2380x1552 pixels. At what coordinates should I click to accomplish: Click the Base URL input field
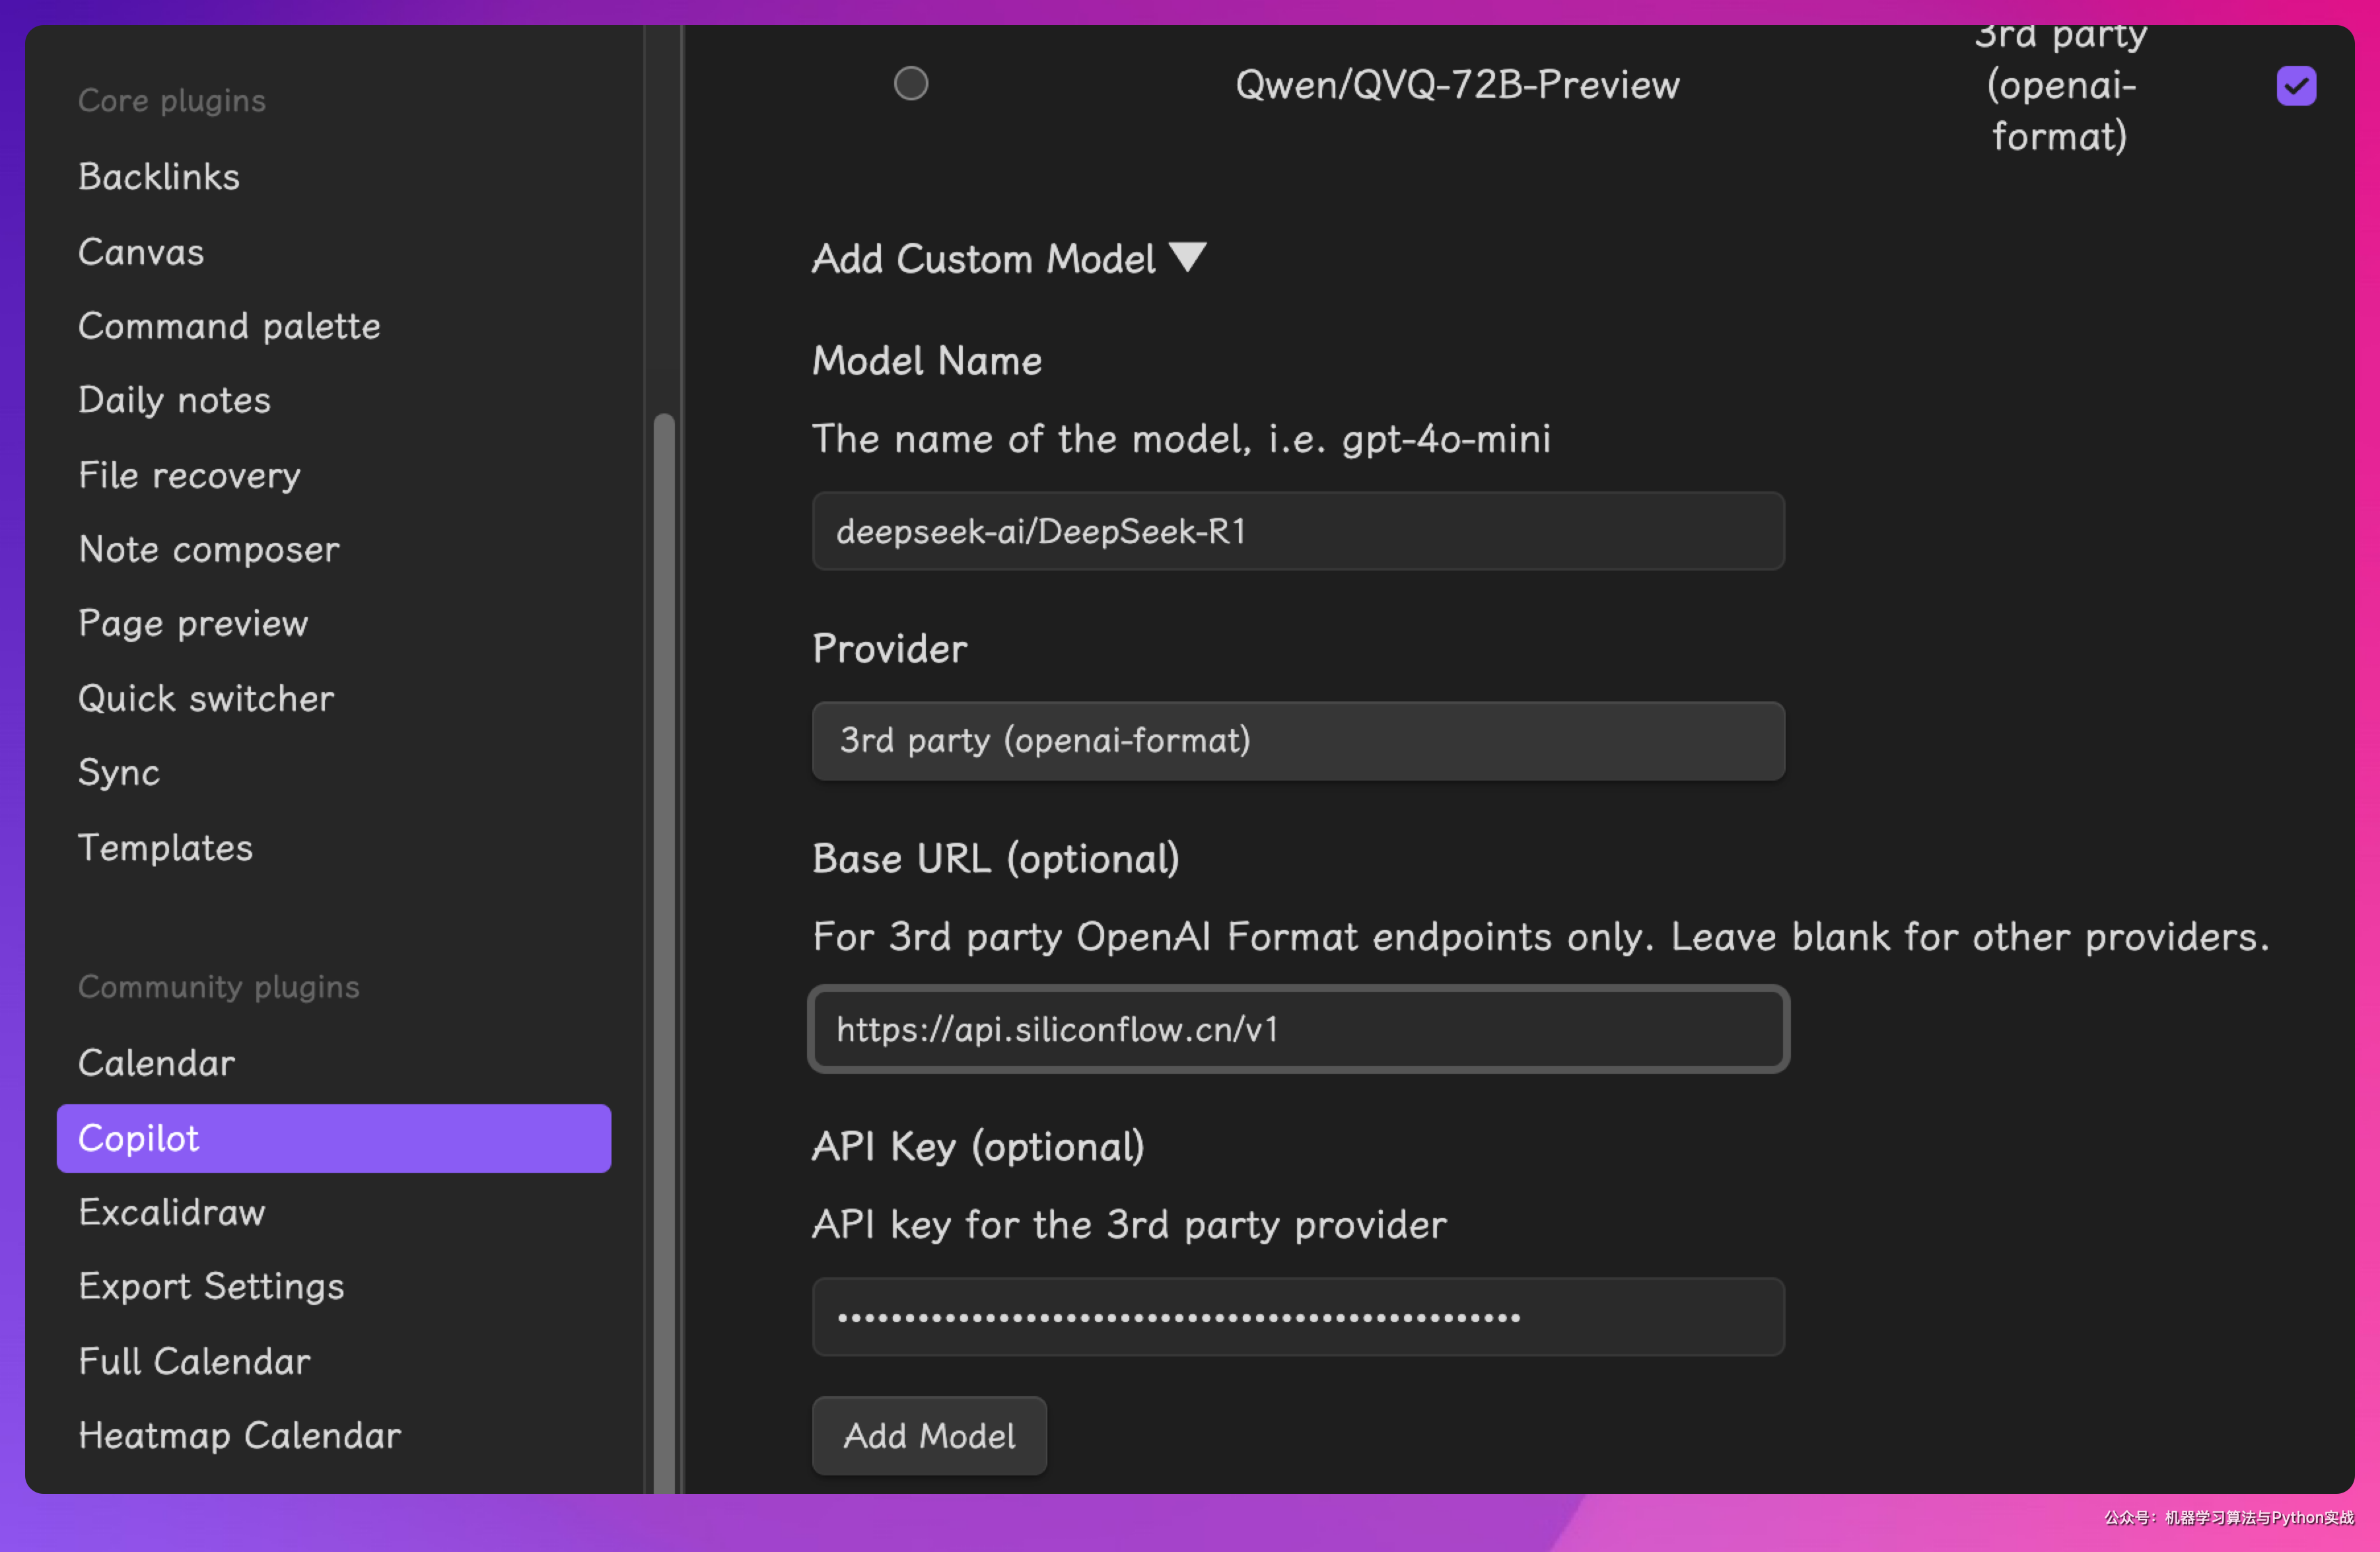coord(1297,1029)
